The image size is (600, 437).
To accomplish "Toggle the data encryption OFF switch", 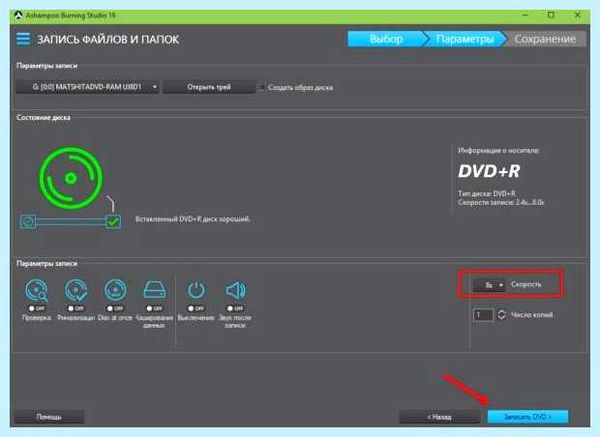I will pos(155,308).
